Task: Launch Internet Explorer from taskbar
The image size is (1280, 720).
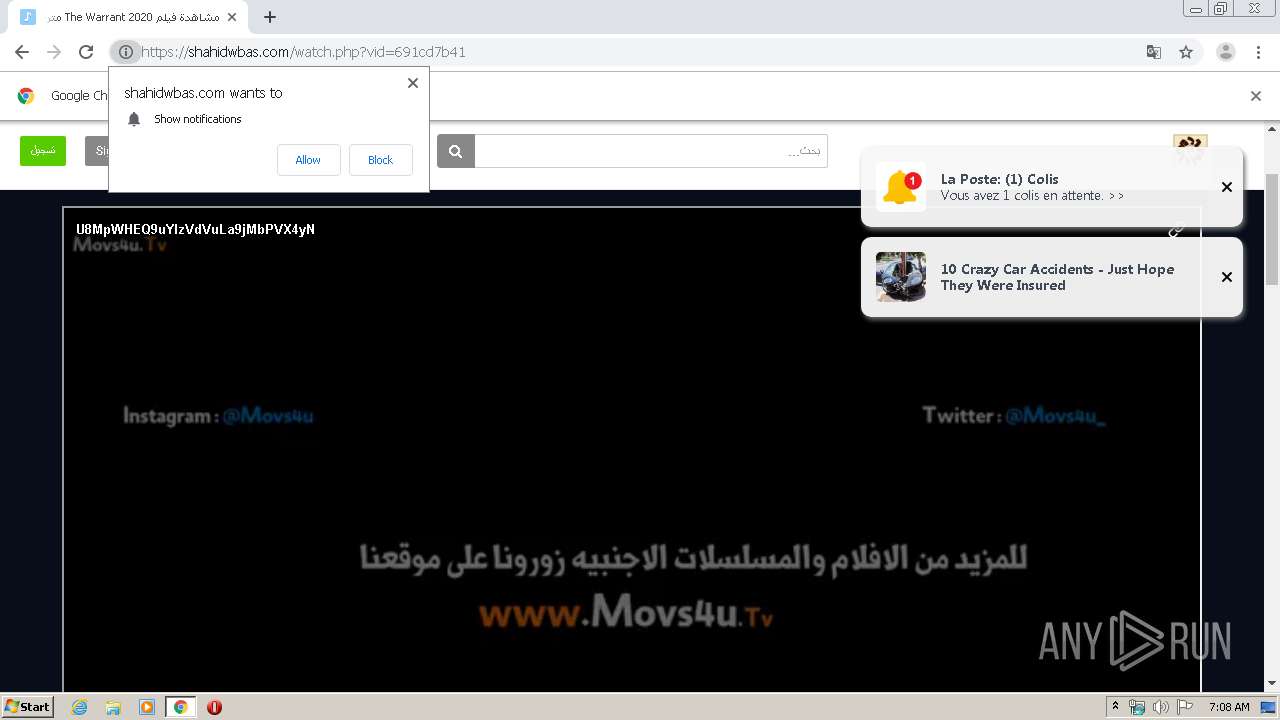Action: pos(79,707)
